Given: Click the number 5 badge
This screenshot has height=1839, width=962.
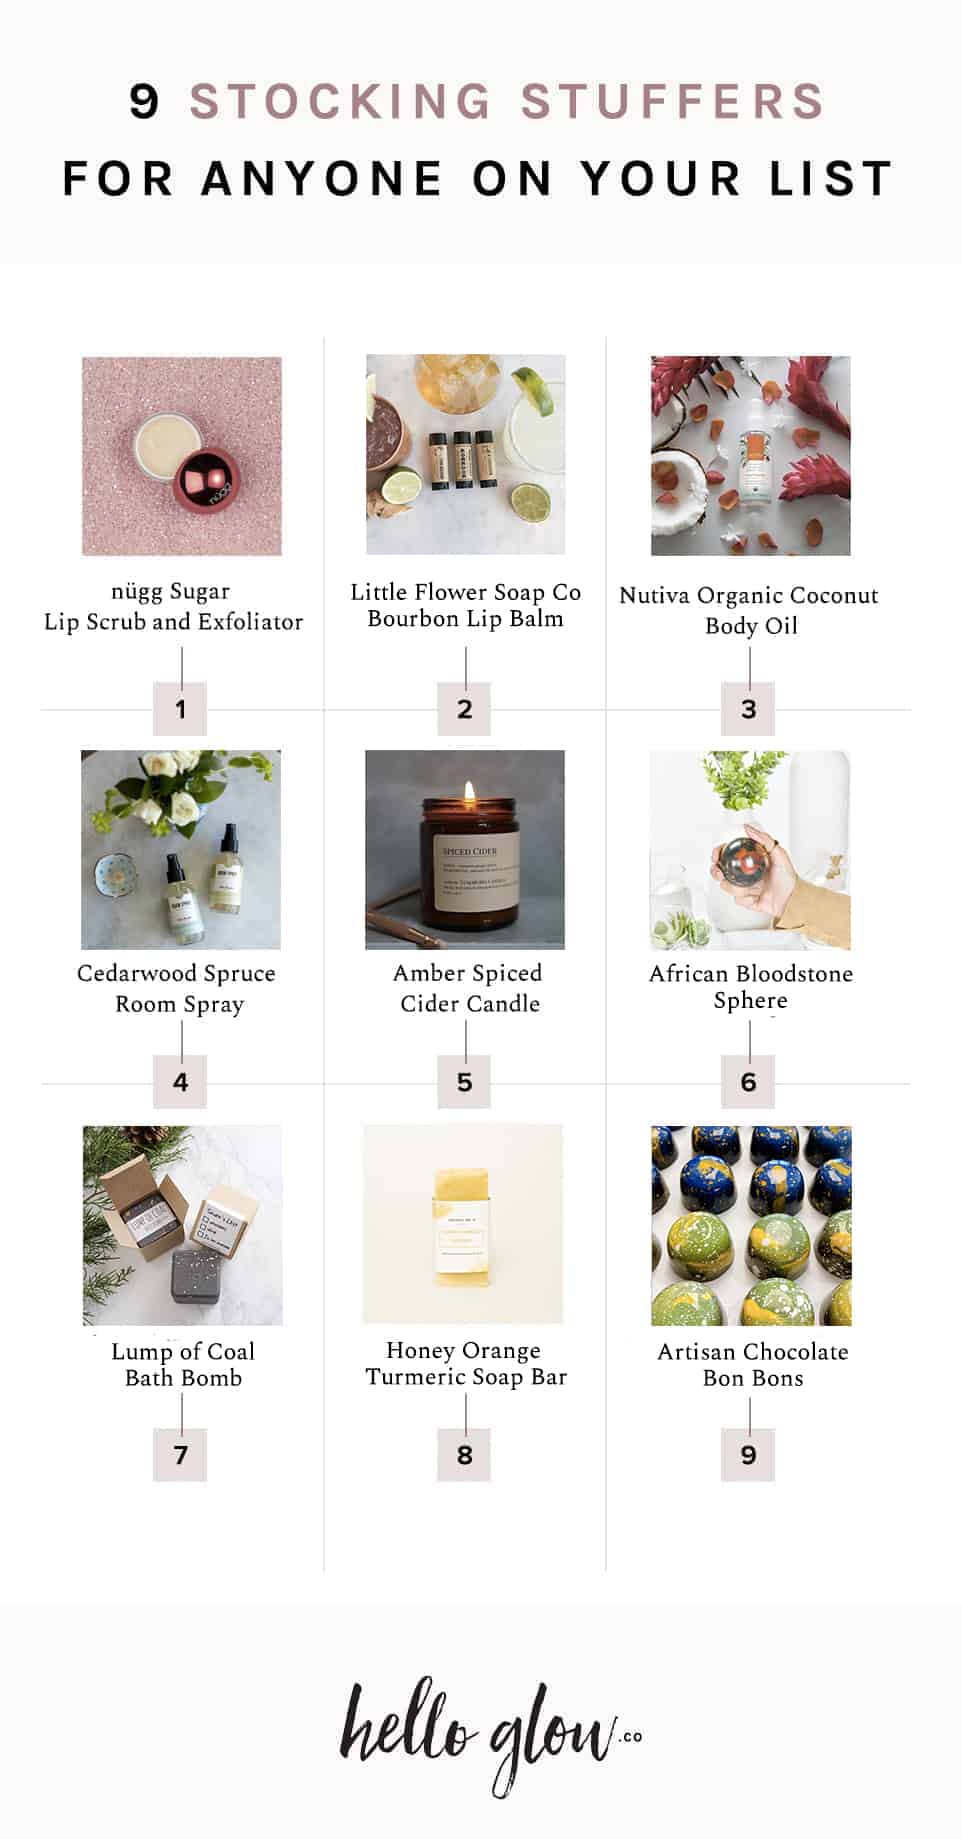Looking at the screenshot, I should 464,1082.
